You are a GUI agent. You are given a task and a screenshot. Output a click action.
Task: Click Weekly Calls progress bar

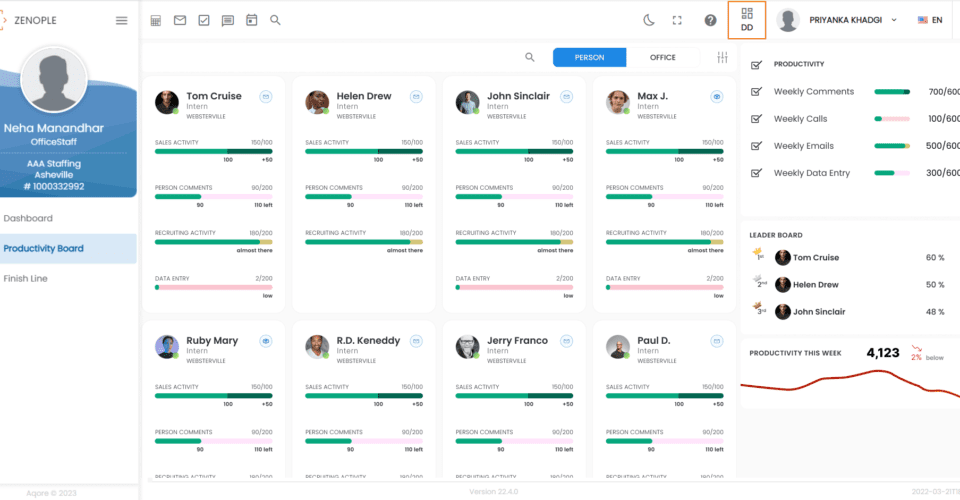click(892, 119)
